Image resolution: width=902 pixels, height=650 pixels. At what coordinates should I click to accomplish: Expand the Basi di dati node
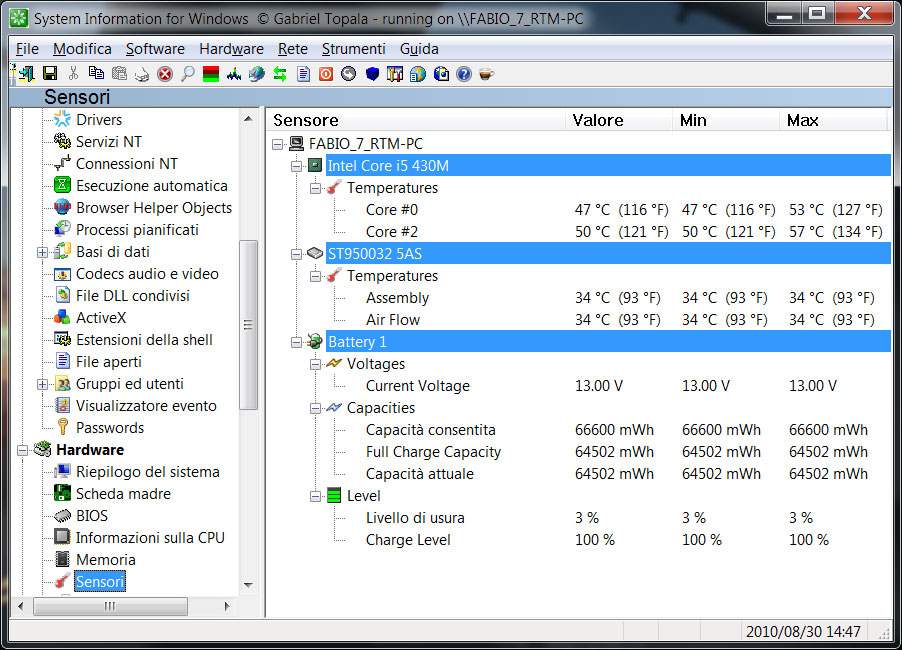42,253
